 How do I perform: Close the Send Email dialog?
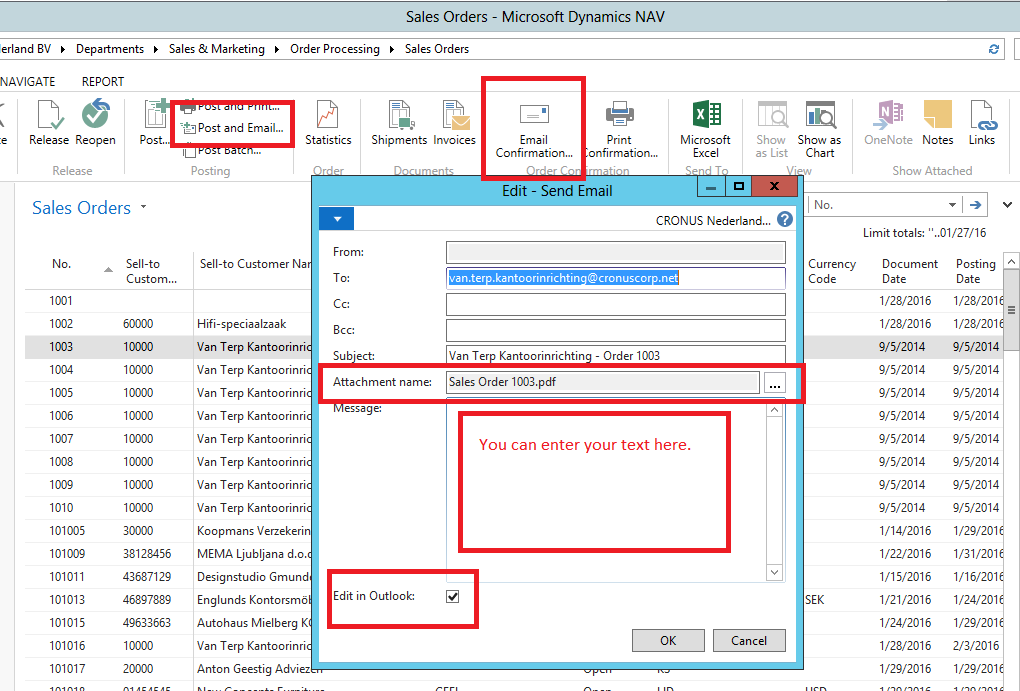pyautogui.click(x=774, y=187)
